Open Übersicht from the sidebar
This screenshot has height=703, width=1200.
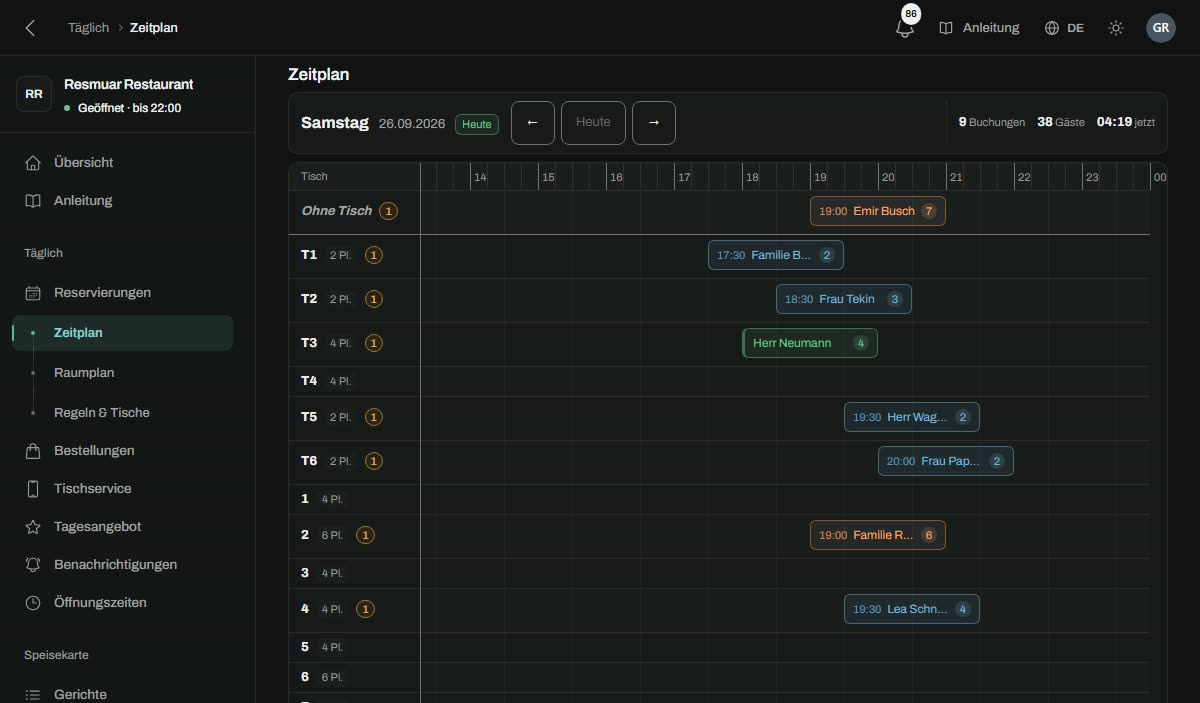click(x=122, y=162)
